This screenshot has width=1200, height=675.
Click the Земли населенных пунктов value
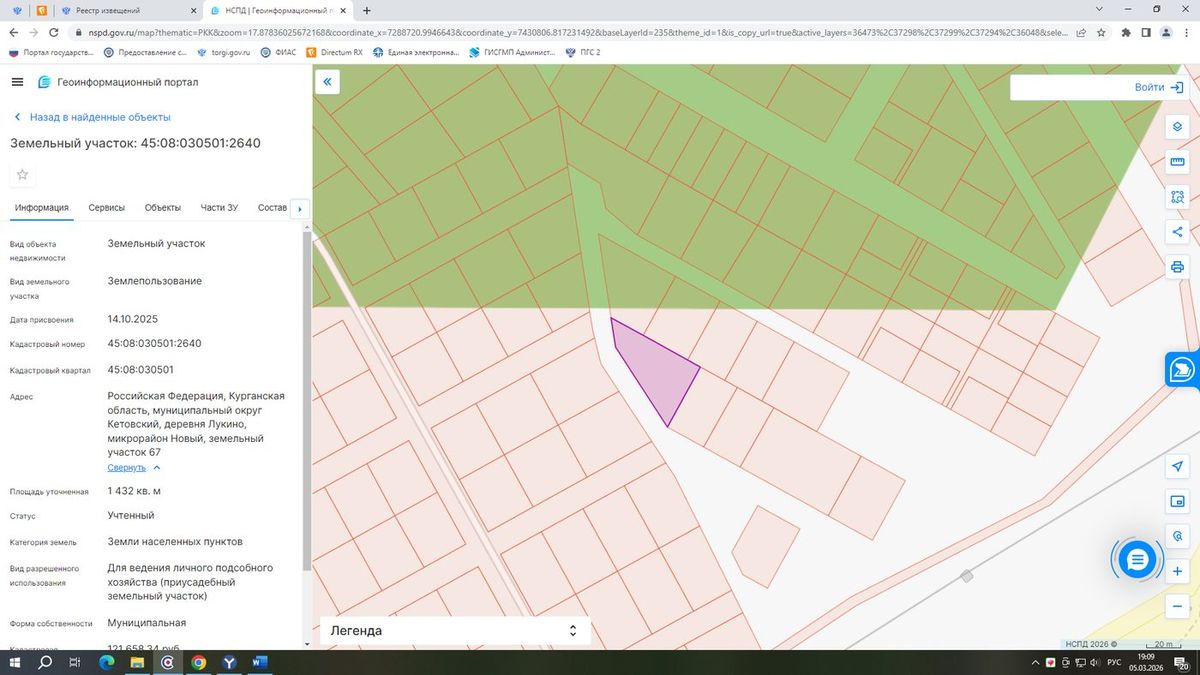click(175, 541)
